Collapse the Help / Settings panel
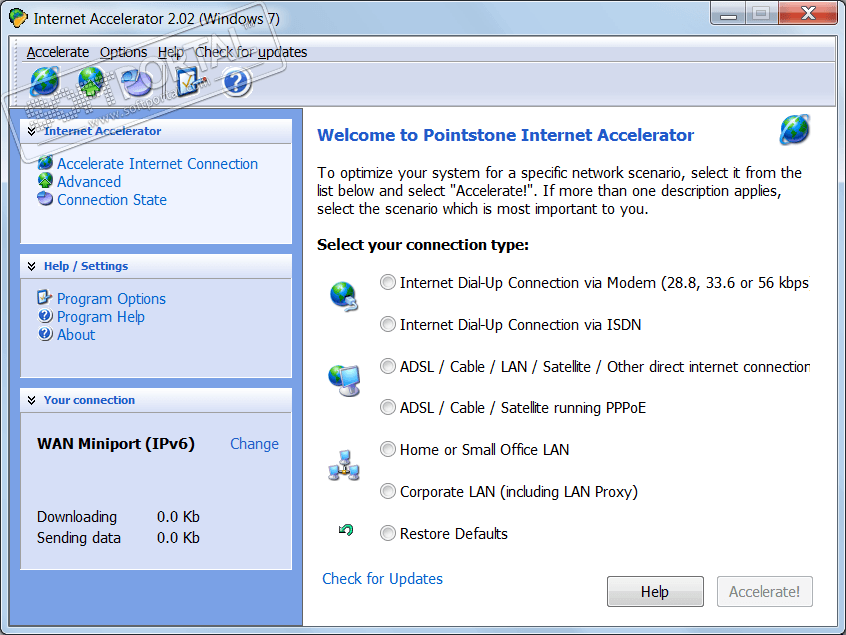 [x=32, y=266]
